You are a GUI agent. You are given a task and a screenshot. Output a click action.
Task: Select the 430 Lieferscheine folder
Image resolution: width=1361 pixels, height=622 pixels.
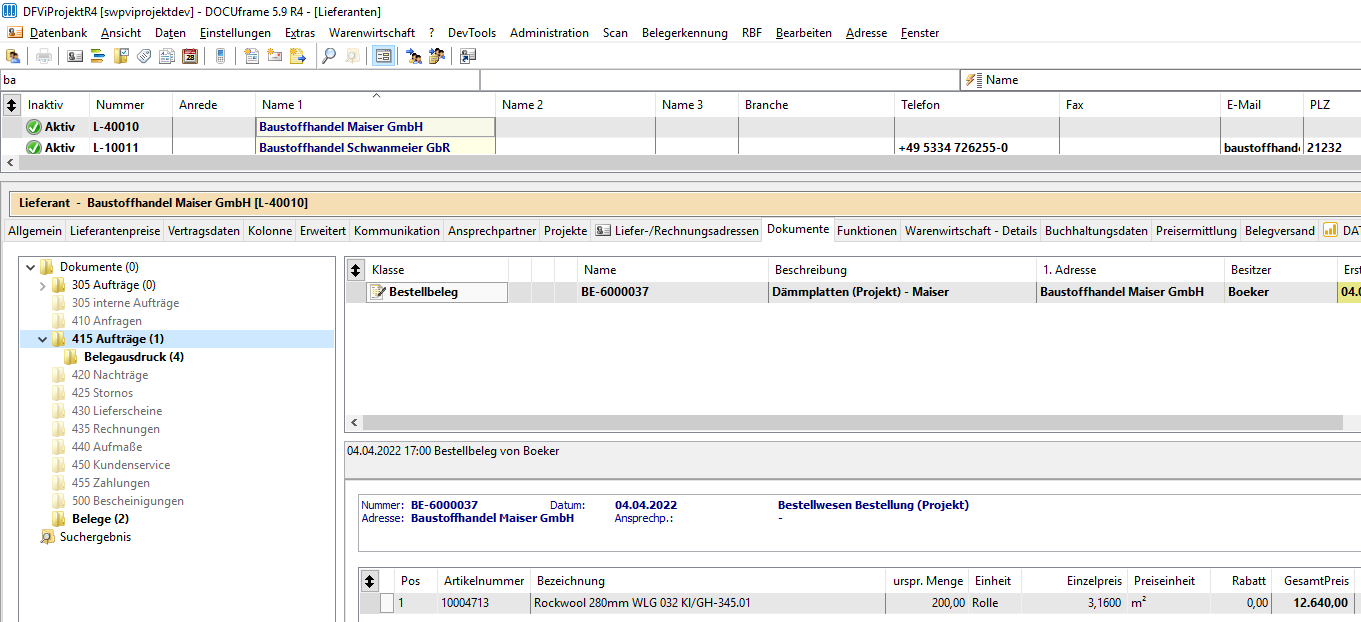117,411
